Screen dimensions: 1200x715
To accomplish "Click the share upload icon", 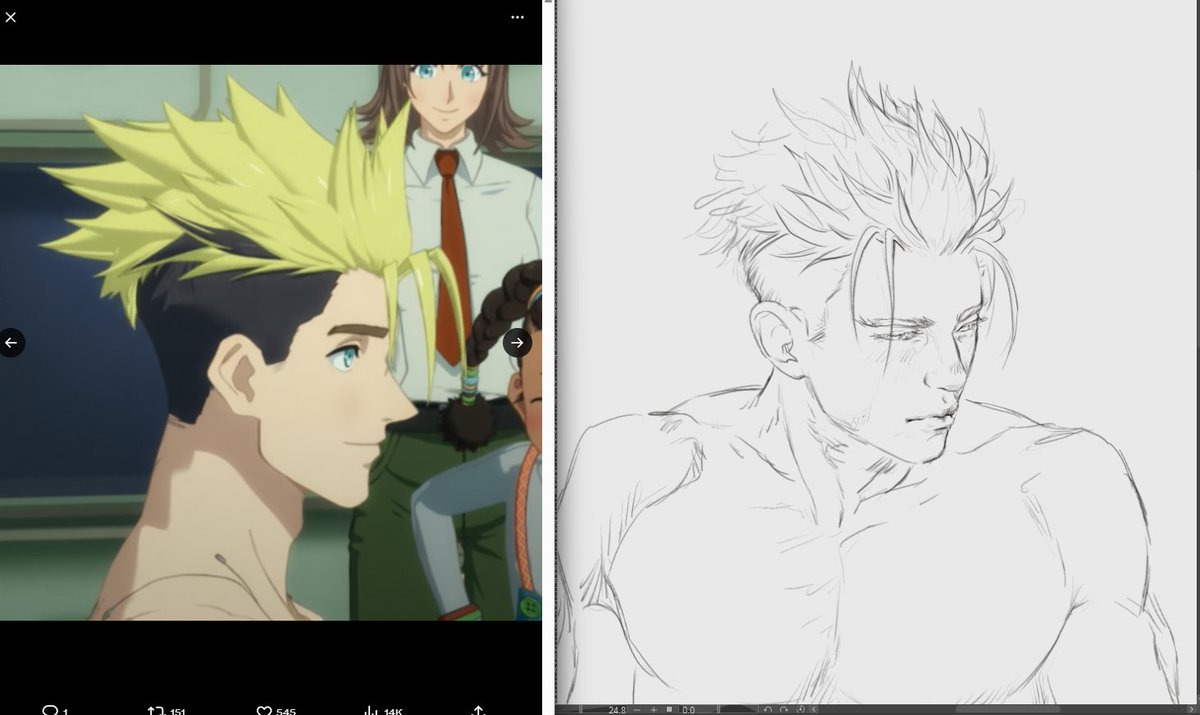I will tap(479, 710).
